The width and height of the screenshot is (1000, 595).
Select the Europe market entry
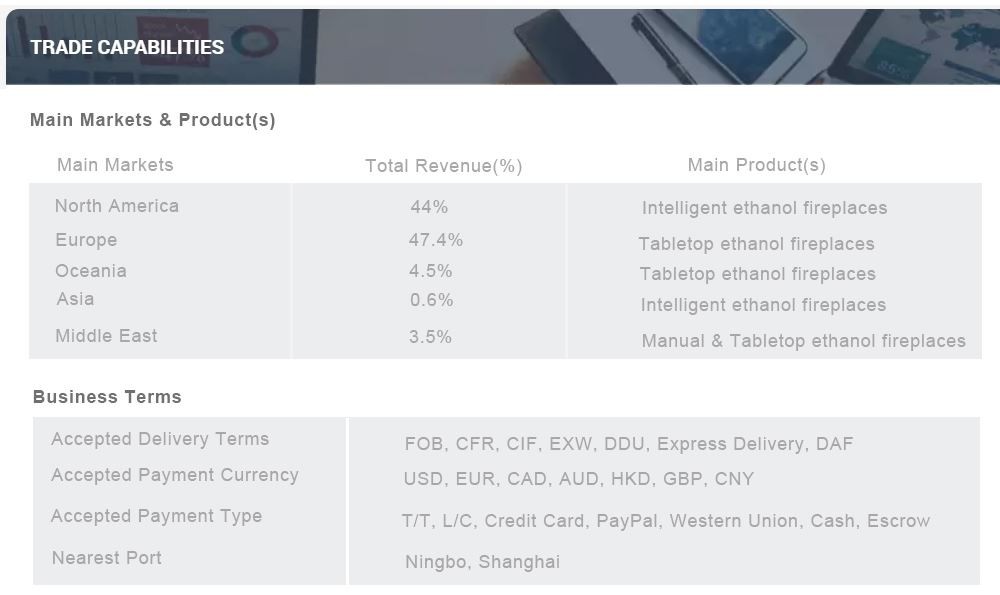click(x=86, y=240)
